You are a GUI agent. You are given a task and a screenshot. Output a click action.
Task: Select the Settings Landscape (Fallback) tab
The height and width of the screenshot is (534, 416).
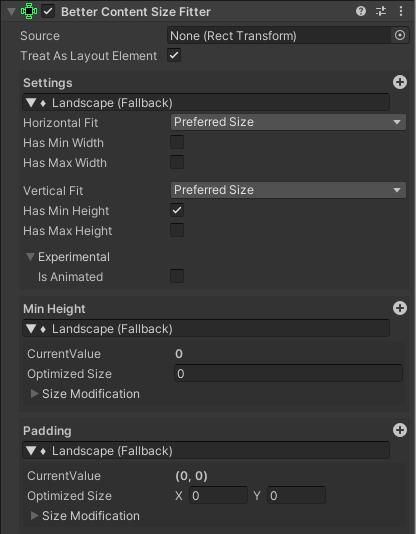206,103
